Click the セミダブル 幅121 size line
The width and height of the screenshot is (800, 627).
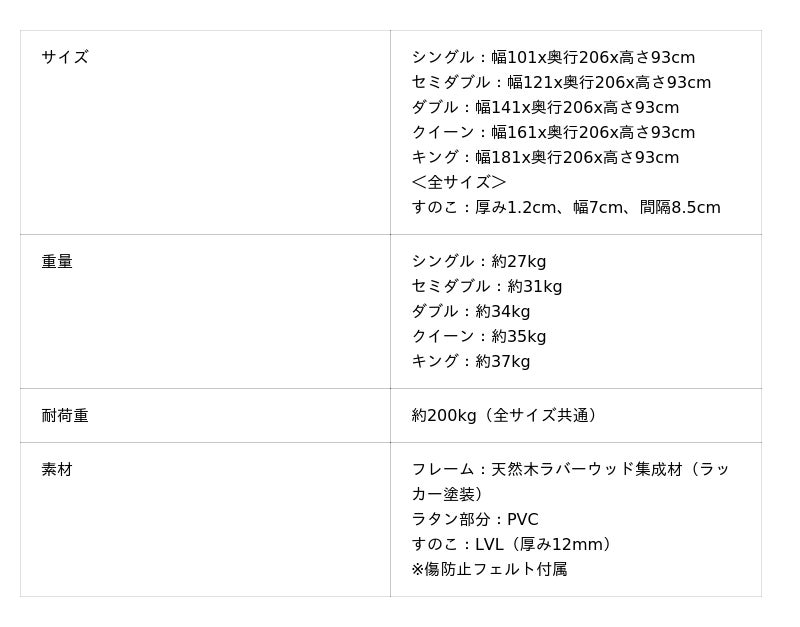tap(561, 83)
